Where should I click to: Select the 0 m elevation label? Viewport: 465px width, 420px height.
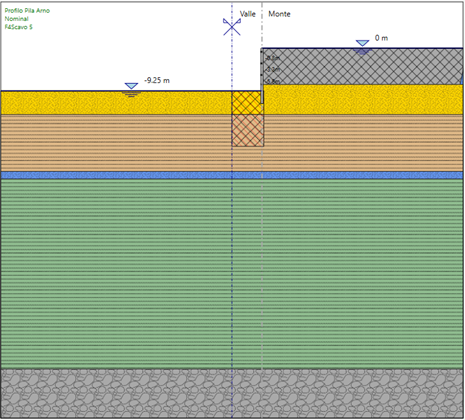tap(381, 38)
